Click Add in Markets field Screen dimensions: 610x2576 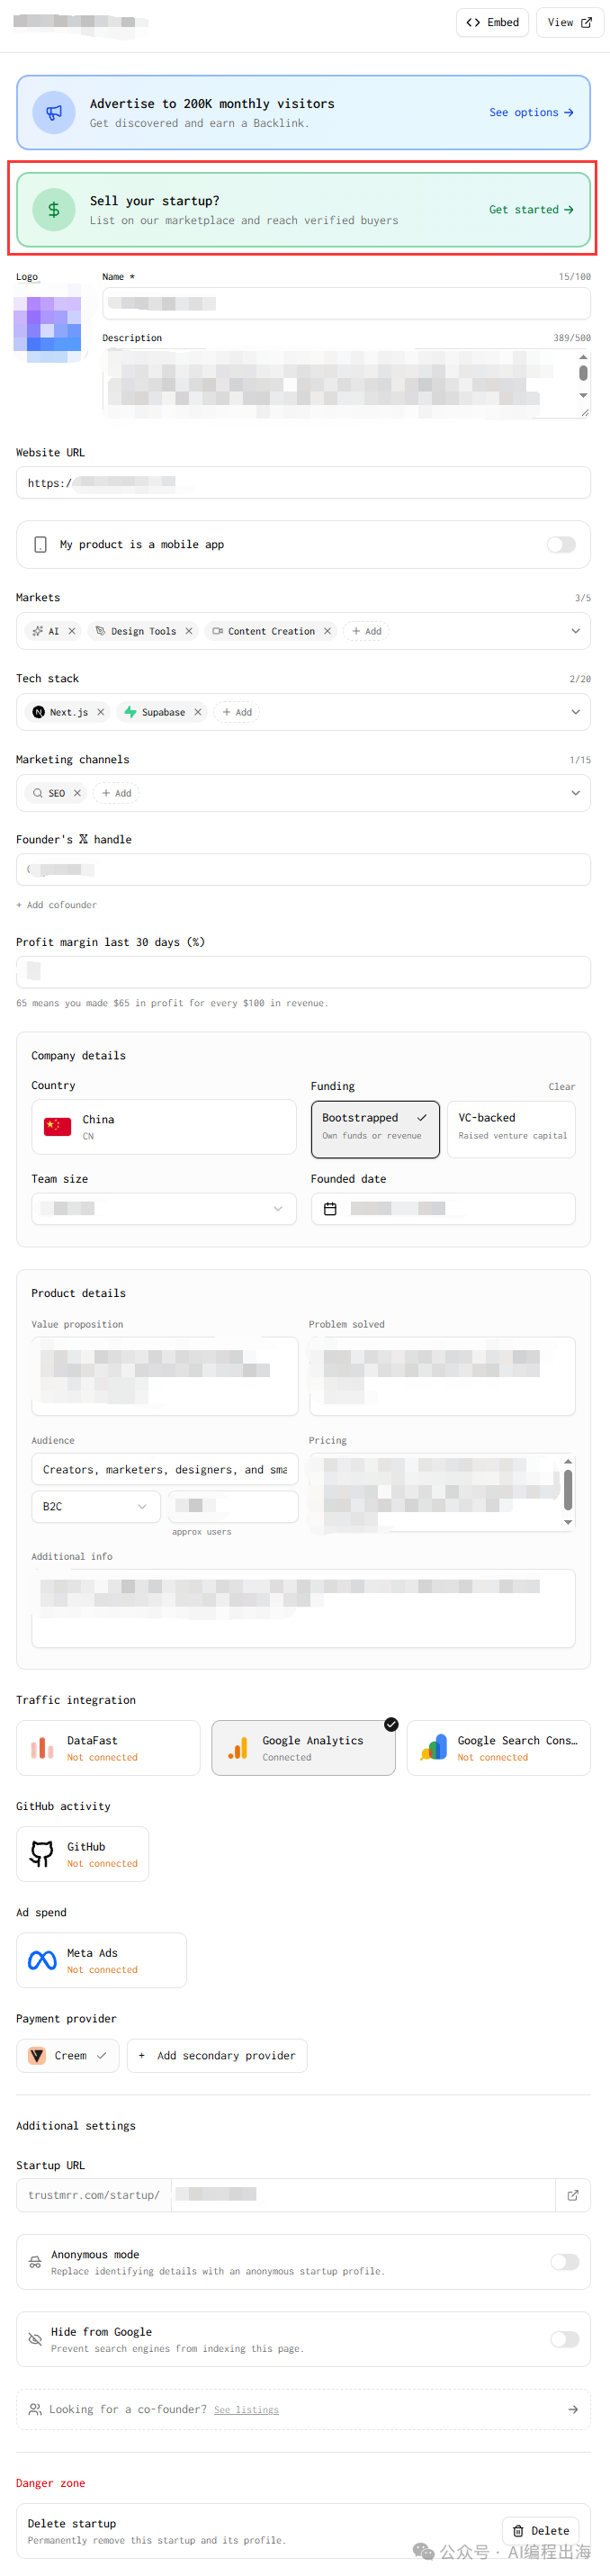click(x=367, y=632)
